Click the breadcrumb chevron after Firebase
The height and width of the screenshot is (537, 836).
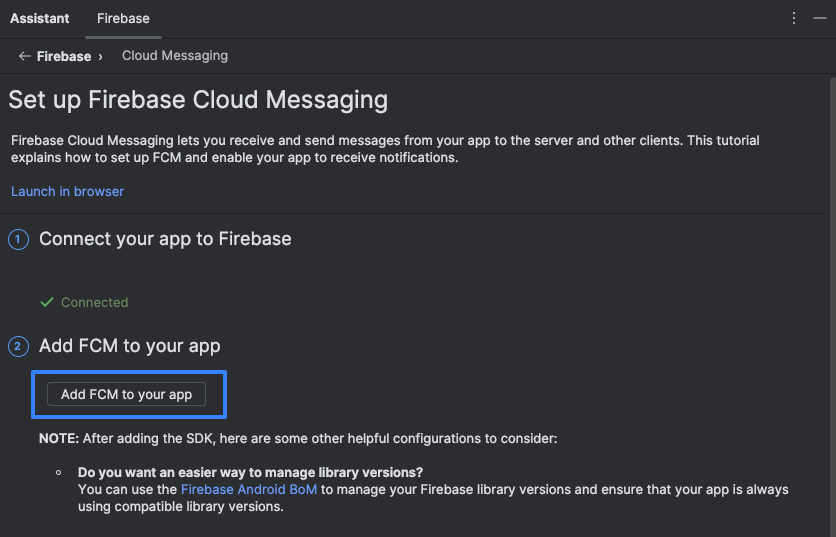coord(100,57)
